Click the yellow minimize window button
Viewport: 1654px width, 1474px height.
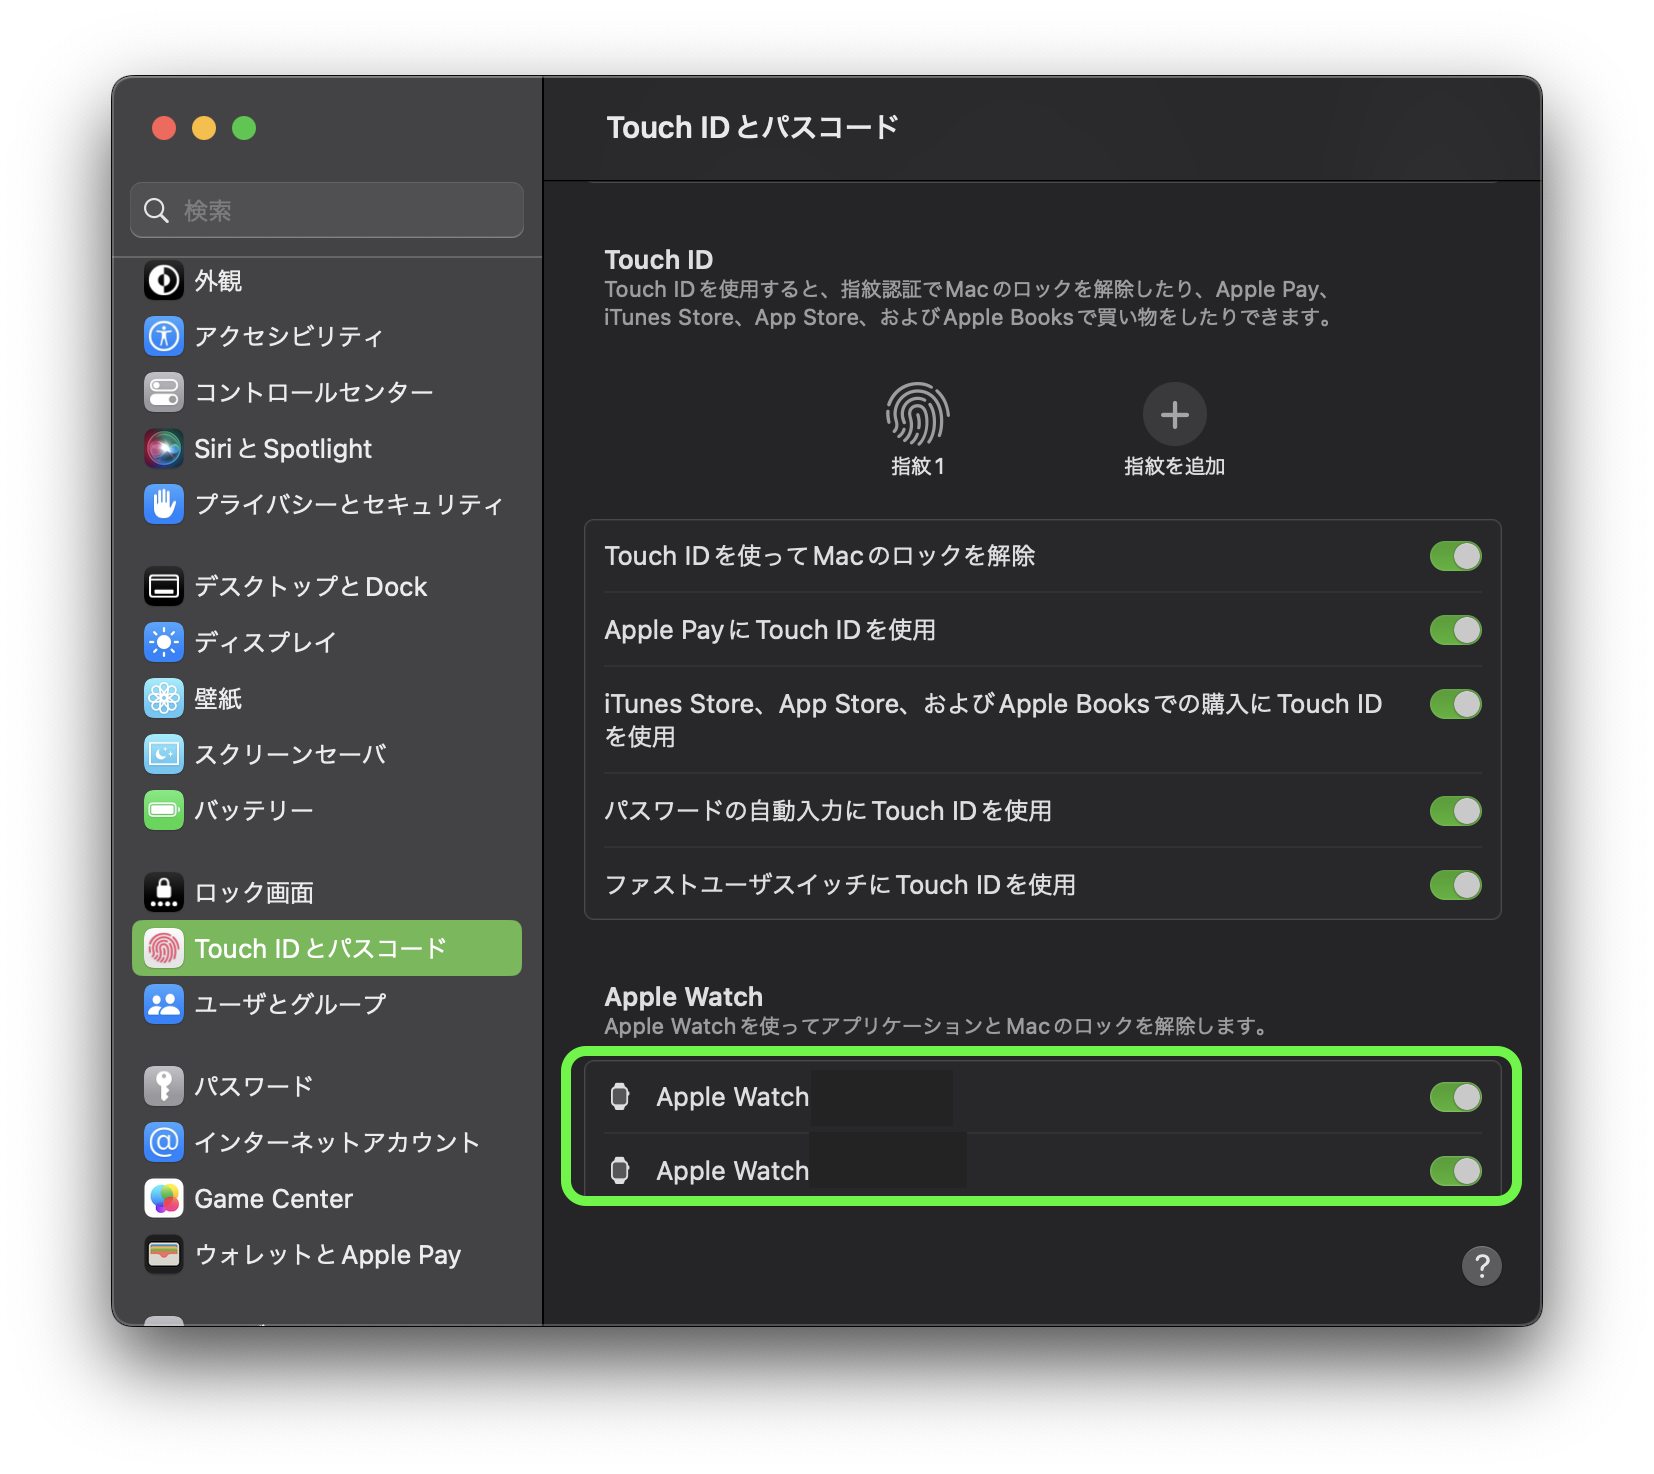tap(204, 128)
